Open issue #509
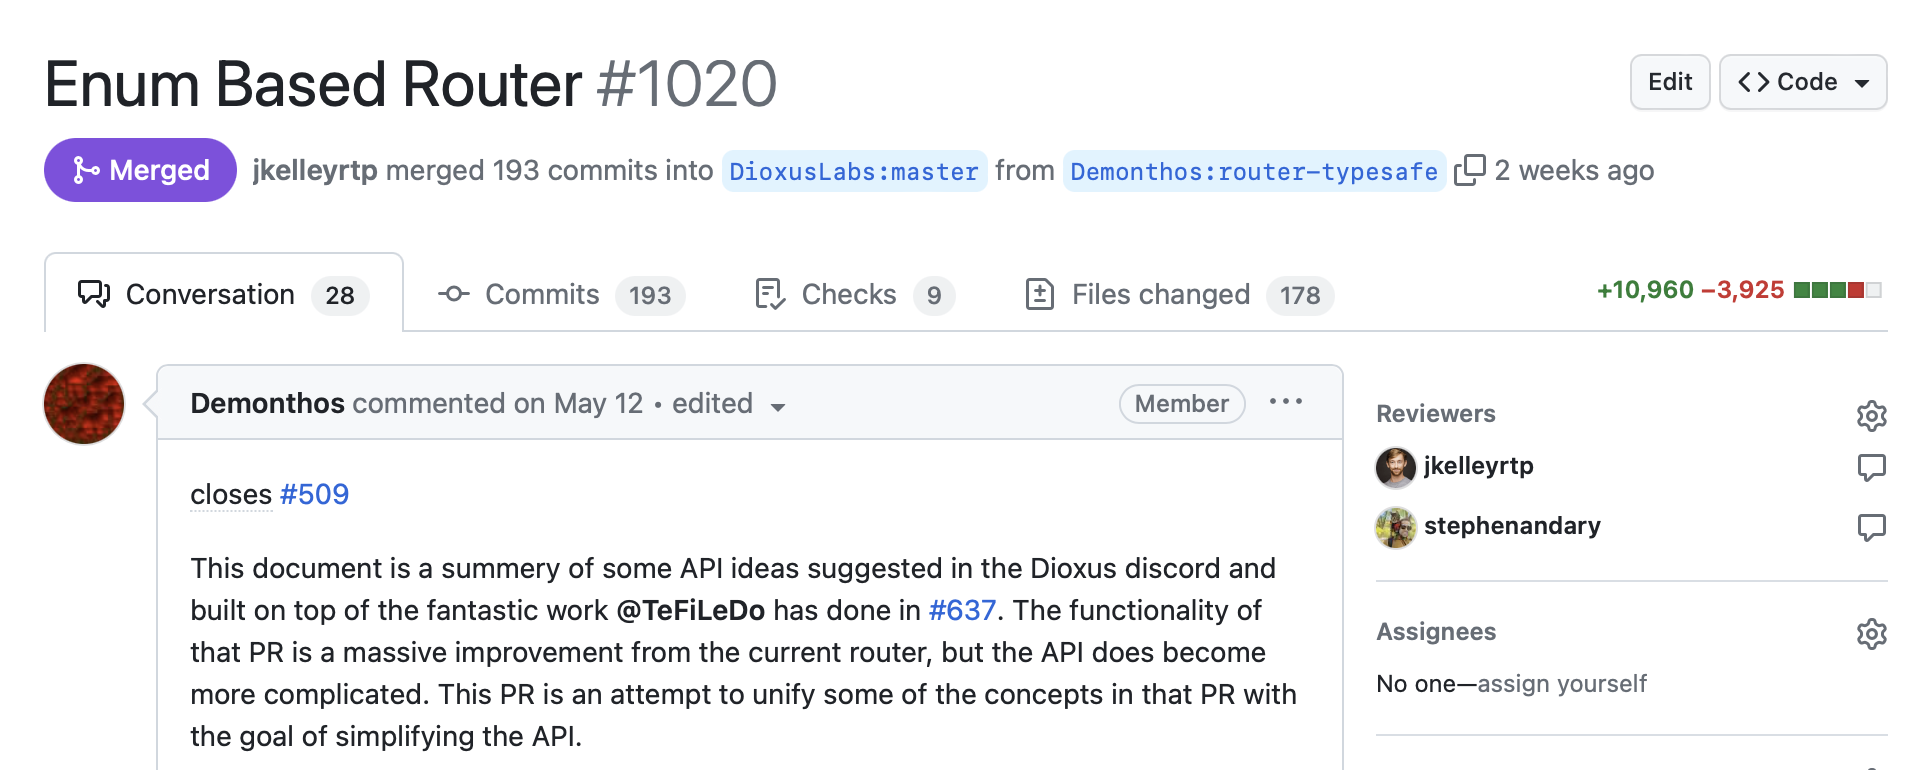Image resolution: width=1926 pixels, height=770 pixels. click(314, 494)
